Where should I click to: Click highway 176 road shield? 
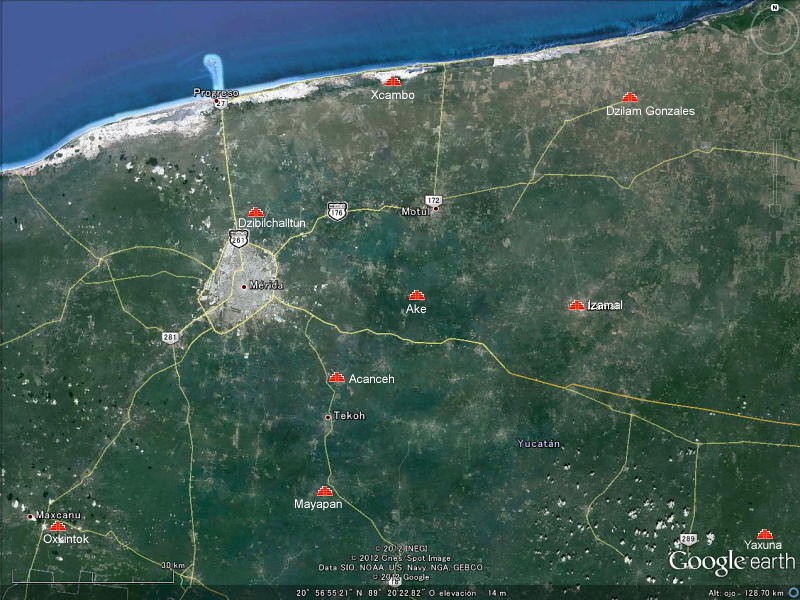pos(336,212)
